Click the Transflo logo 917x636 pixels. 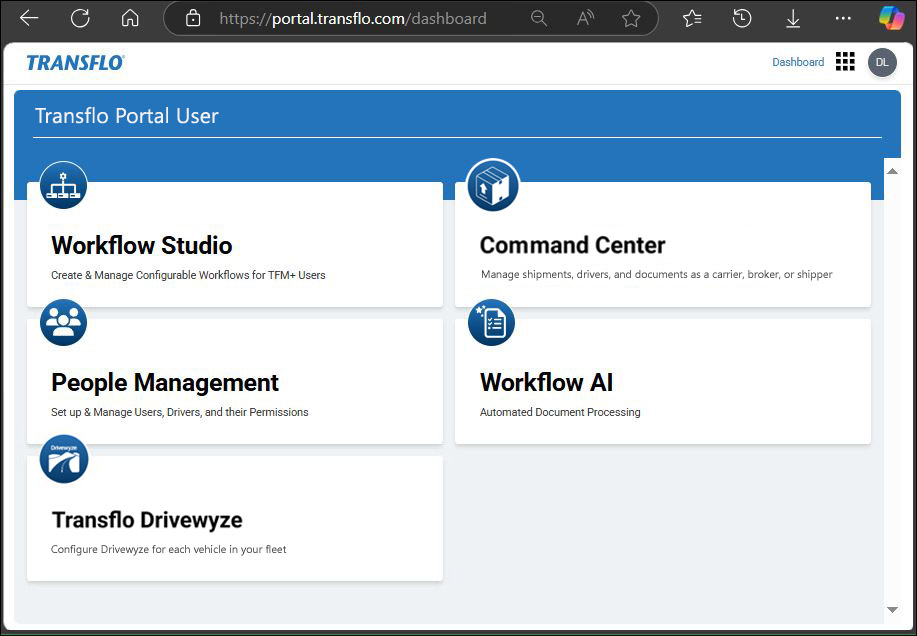tap(75, 63)
